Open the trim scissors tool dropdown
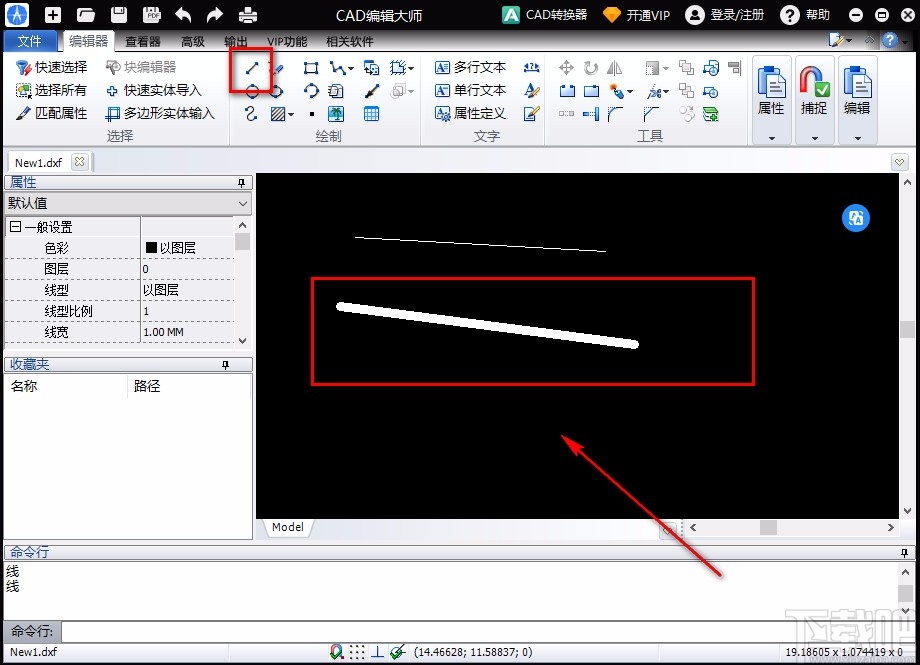Screen dimensions: 920x665 coord(665,92)
